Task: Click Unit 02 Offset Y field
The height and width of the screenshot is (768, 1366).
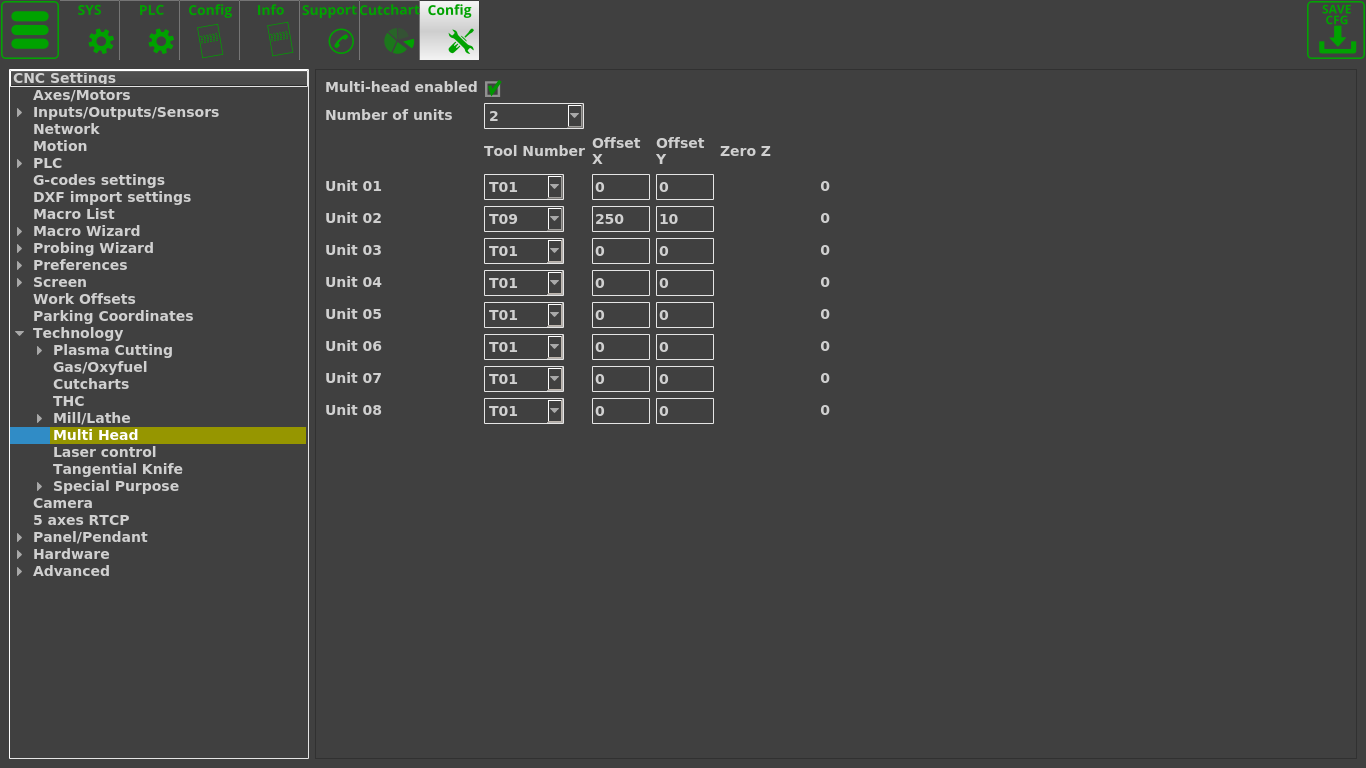Action: pos(684,219)
